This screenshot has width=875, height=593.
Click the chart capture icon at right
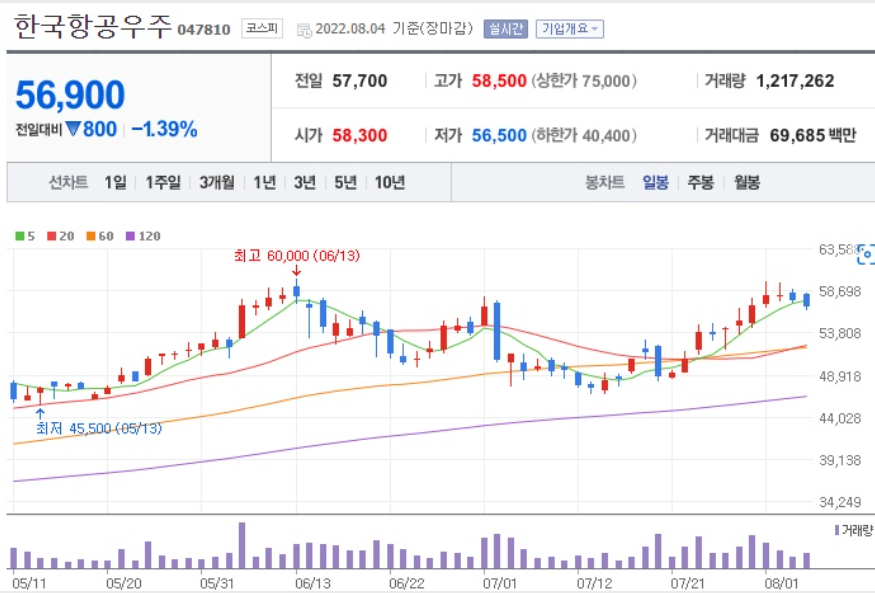coord(866,254)
